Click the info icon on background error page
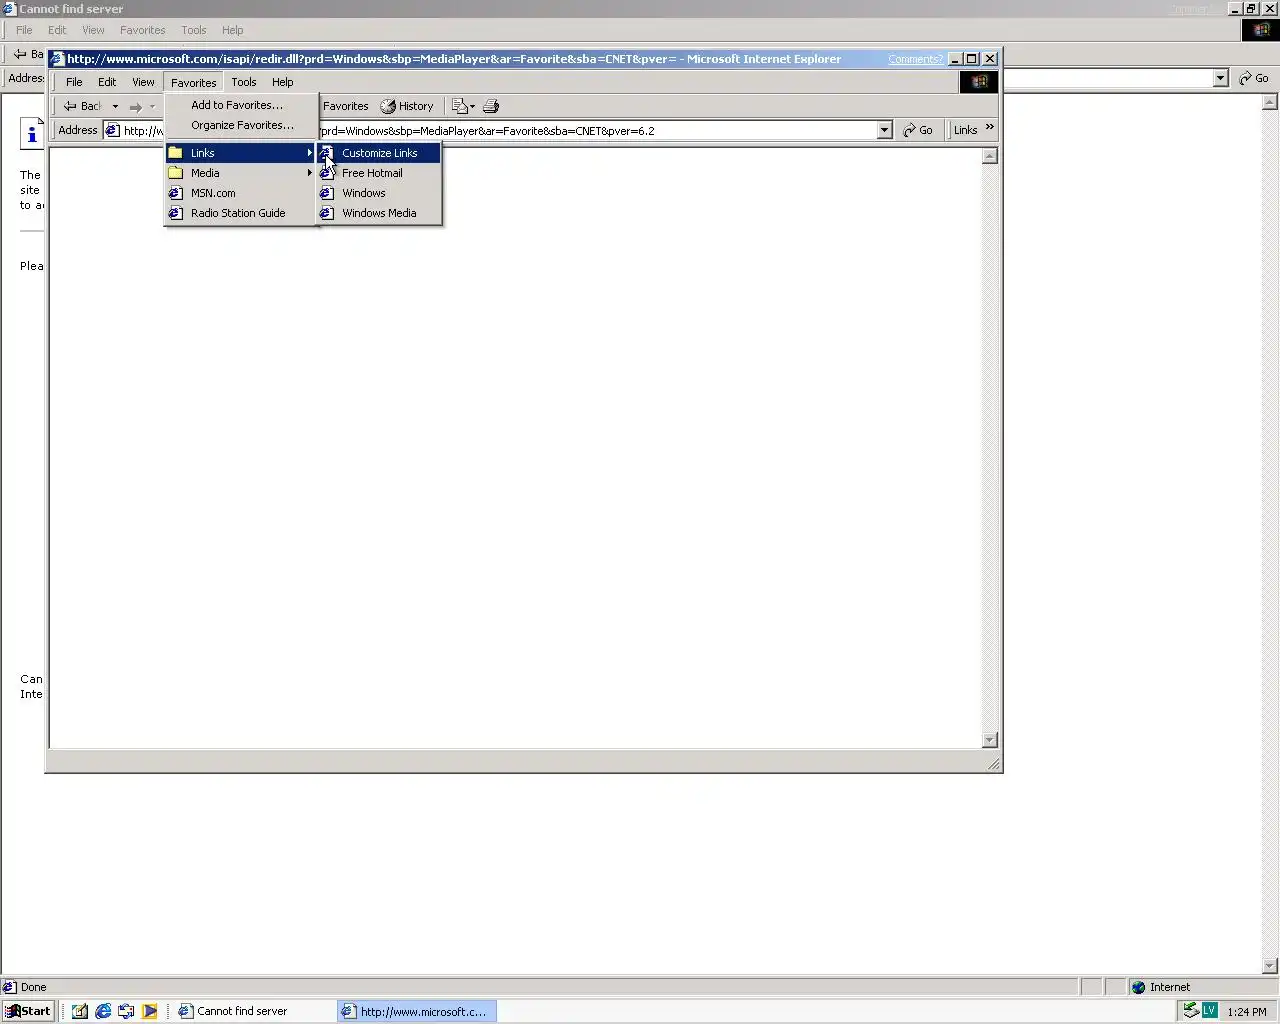1280x1024 pixels. [x=32, y=133]
